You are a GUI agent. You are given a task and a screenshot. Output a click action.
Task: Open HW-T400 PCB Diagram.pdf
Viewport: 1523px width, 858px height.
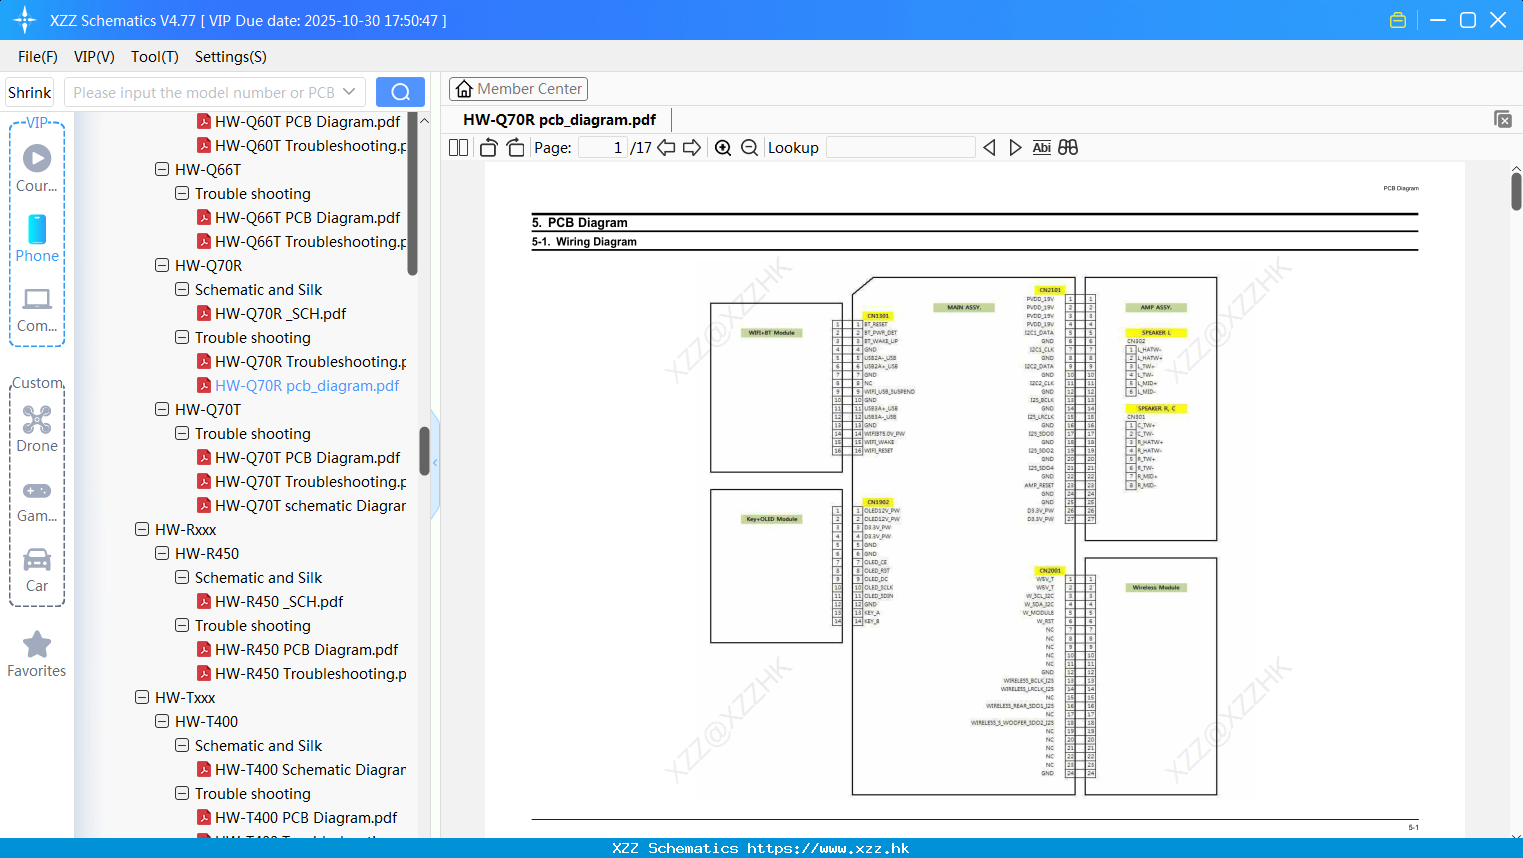pyautogui.click(x=297, y=817)
